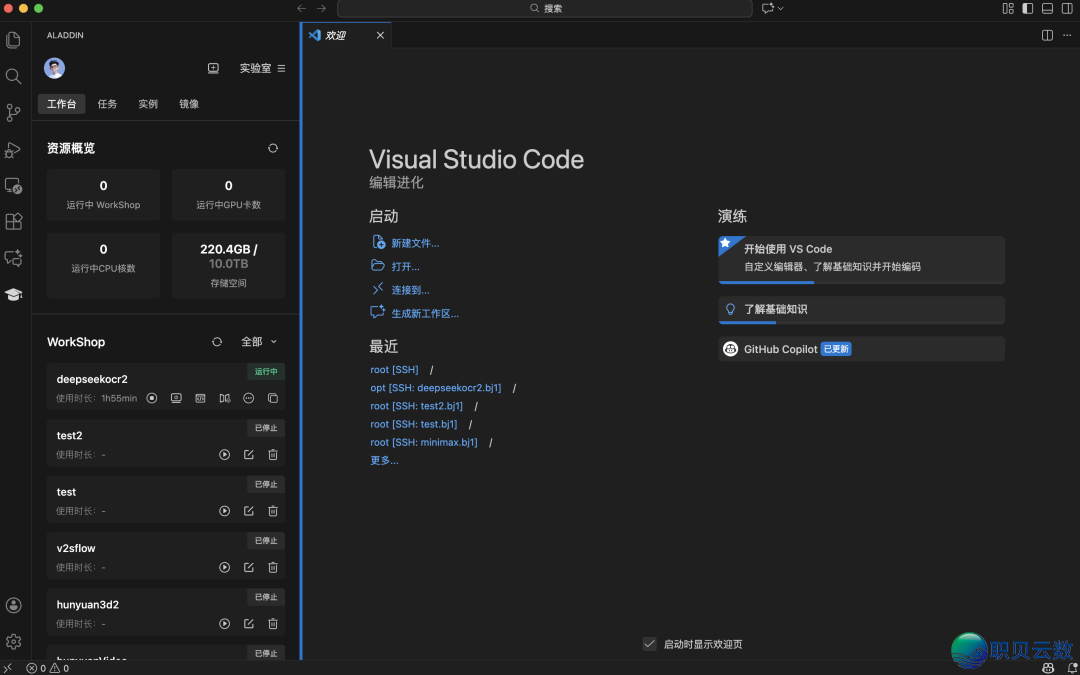The width and height of the screenshot is (1080, 675).
Task: Edit the test workshop with pencil icon
Action: point(249,511)
